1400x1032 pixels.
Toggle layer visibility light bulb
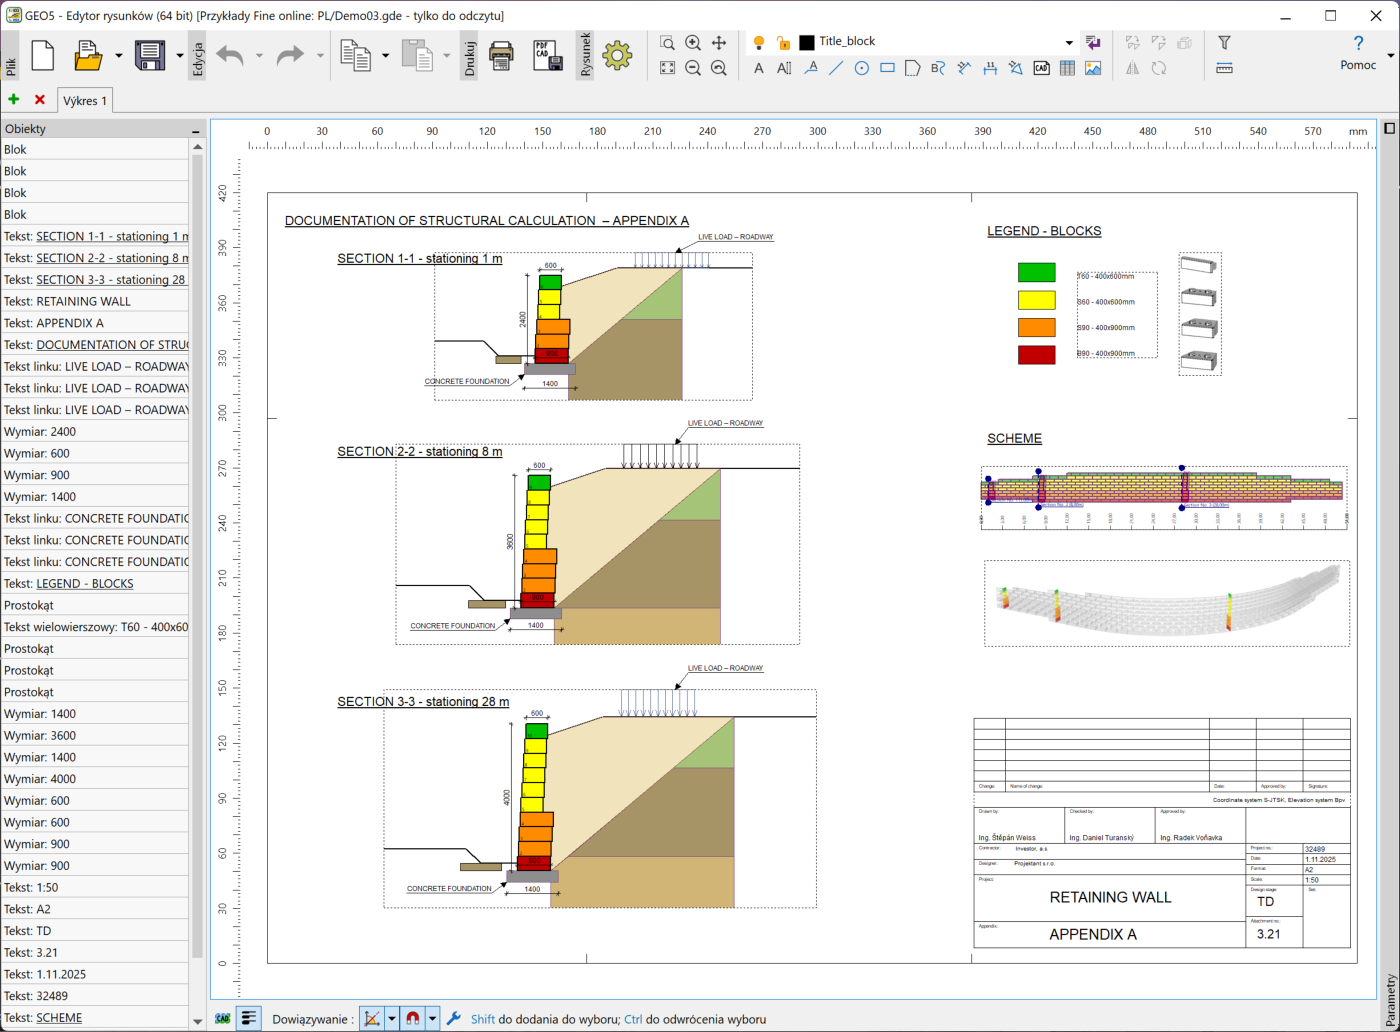(759, 42)
